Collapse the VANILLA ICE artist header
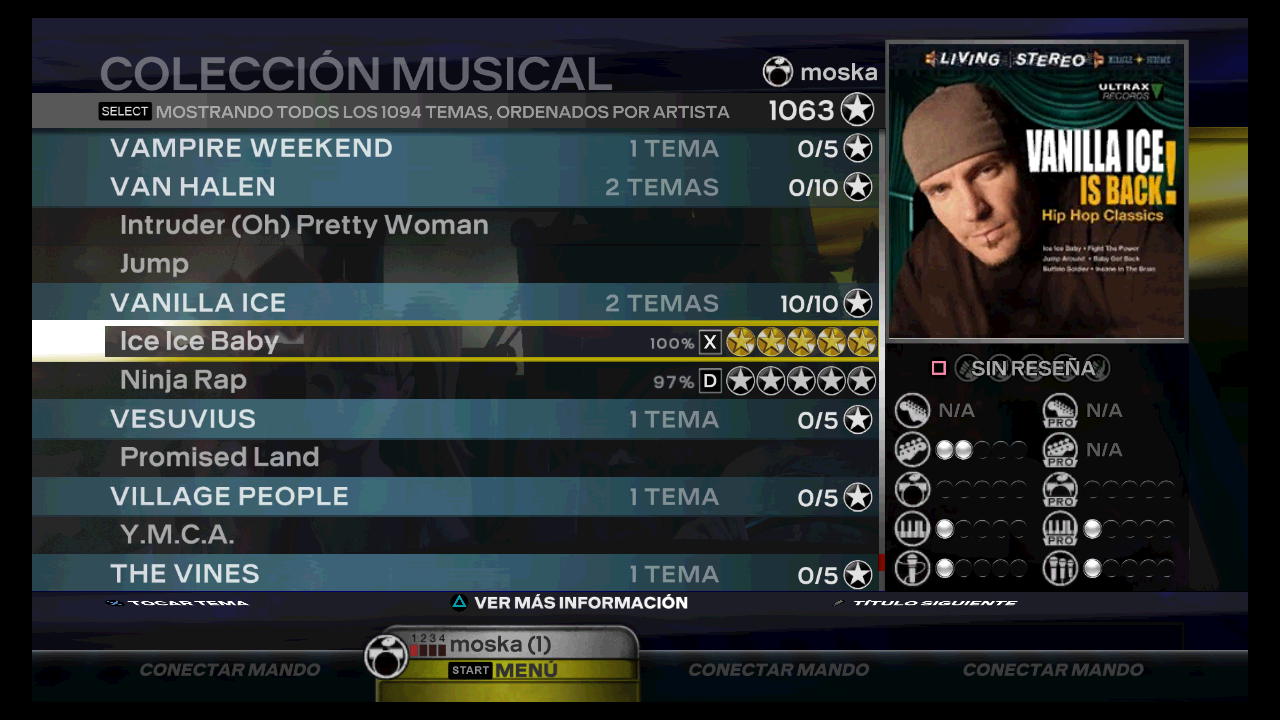This screenshot has height=720, width=1280. coord(455,303)
